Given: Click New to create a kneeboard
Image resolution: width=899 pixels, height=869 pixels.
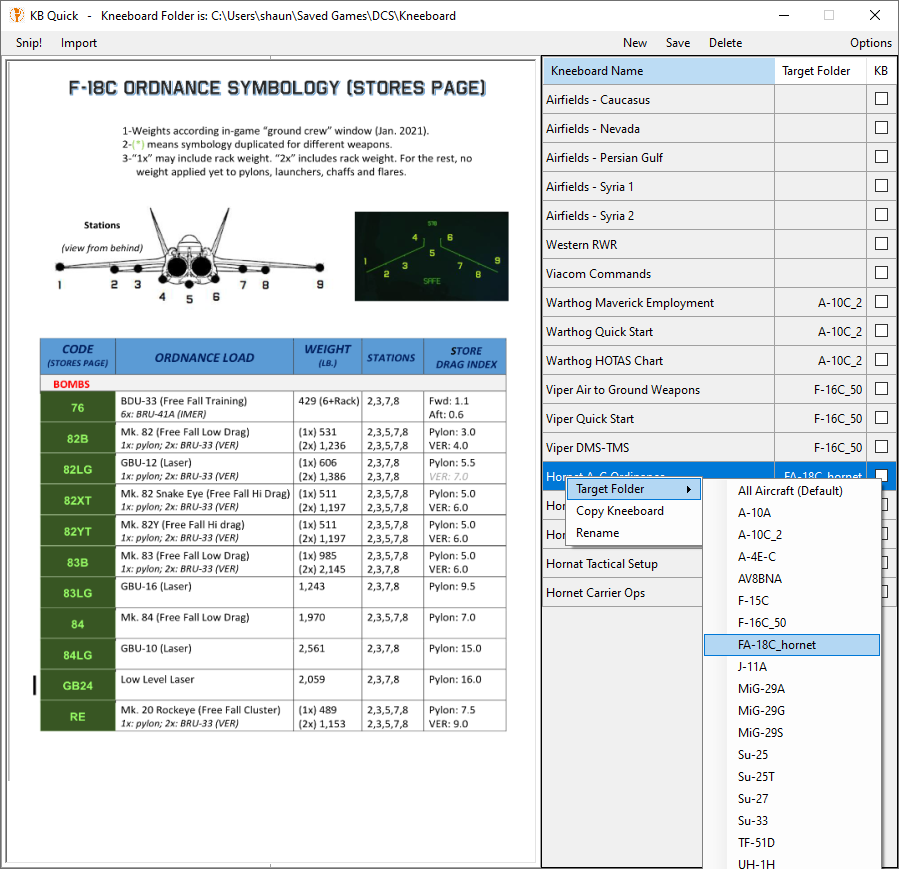Looking at the screenshot, I should pos(635,43).
